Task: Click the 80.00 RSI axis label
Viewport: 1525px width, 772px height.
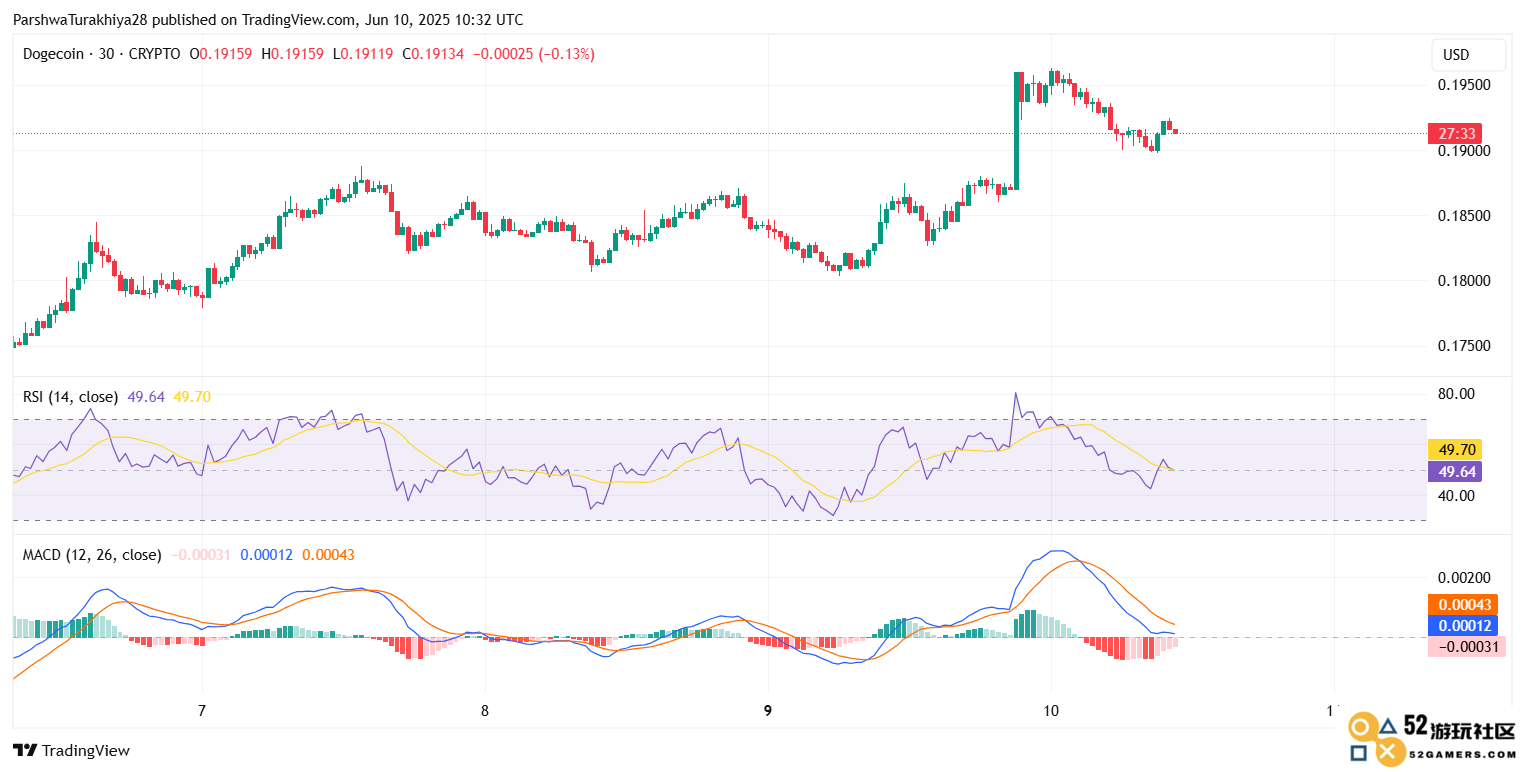Action: coord(1456,394)
